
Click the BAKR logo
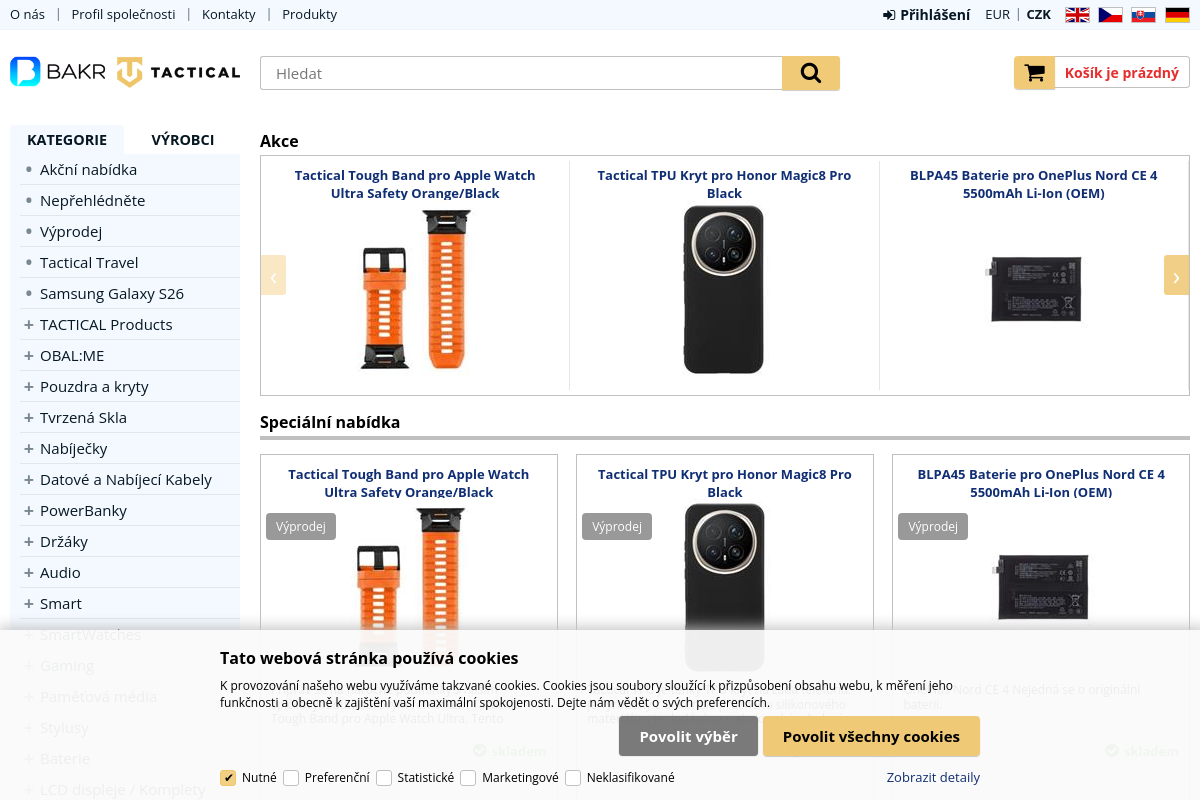pos(58,72)
